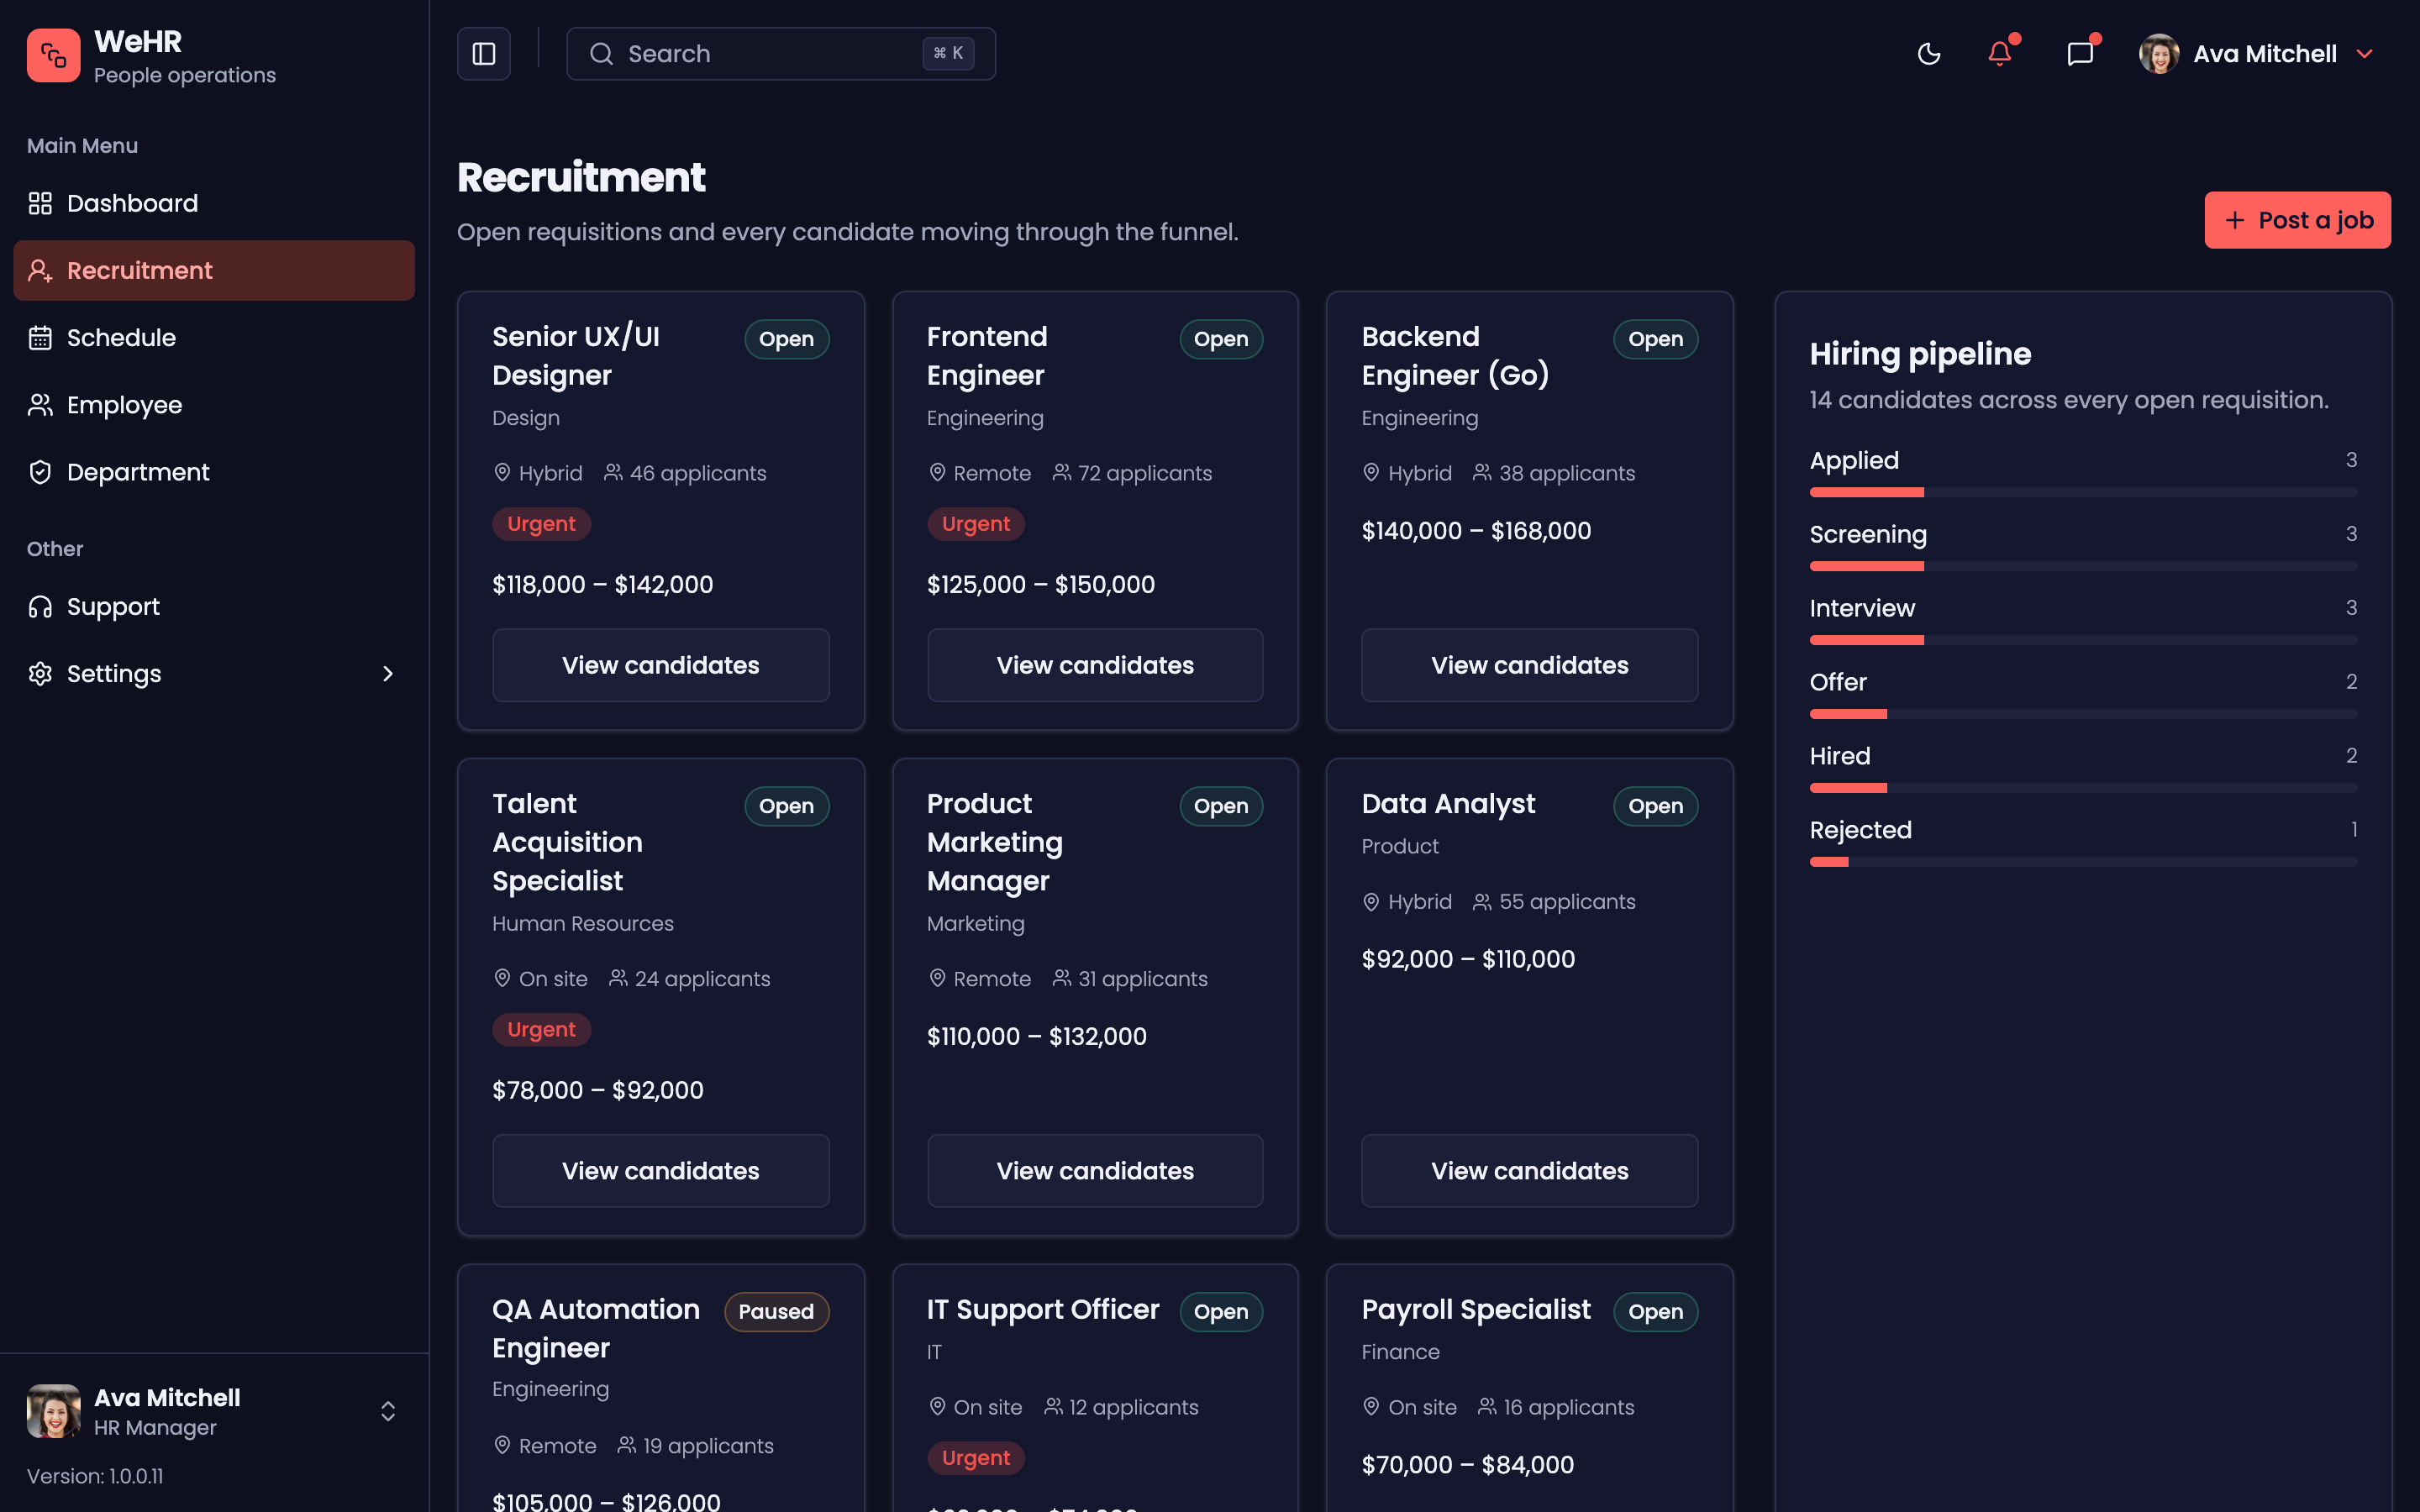Open the Employee menu item
This screenshot has width=2420, height=1512.
point(214,405)
